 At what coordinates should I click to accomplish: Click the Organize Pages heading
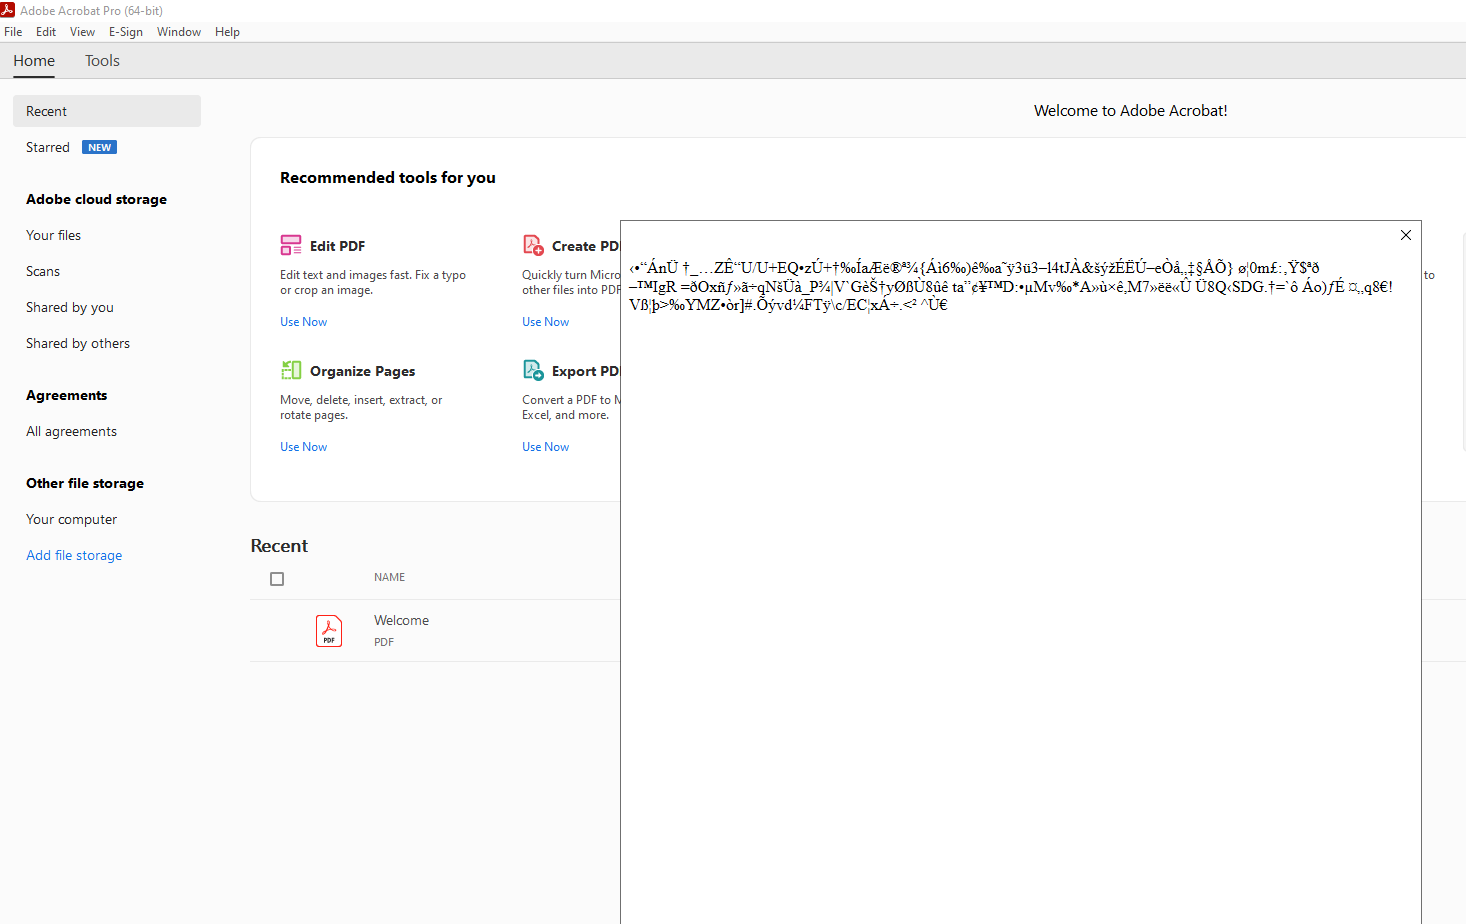pos(362,371)
